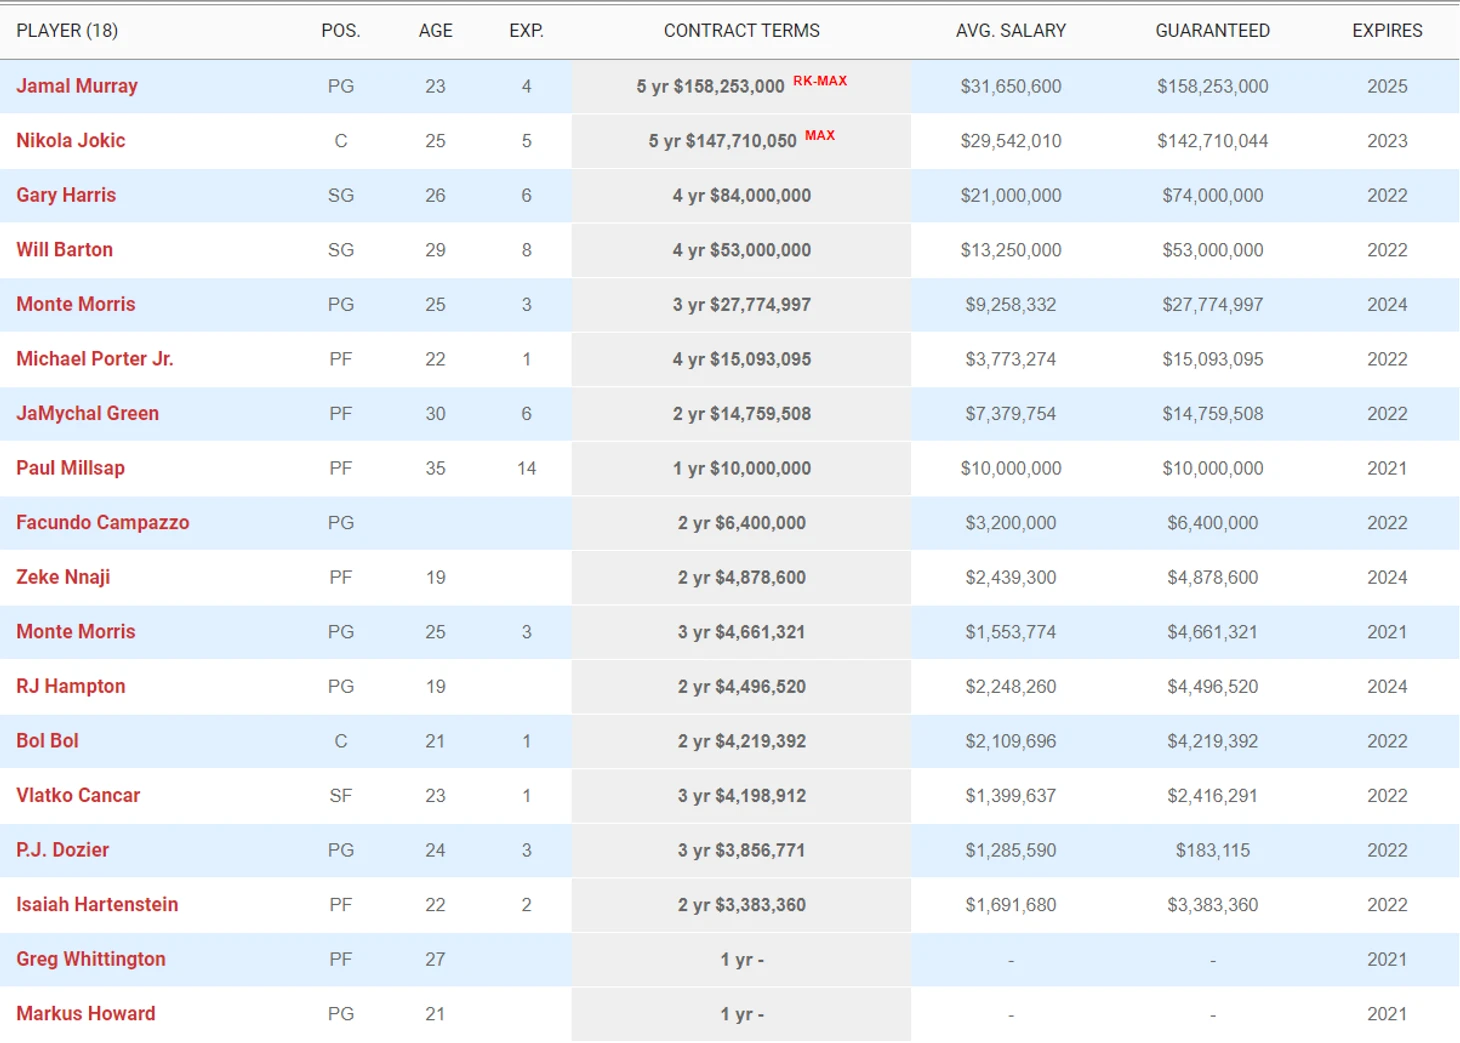Select Jokic's 5 yr $147,710,050 contract terms

(723, 141)
